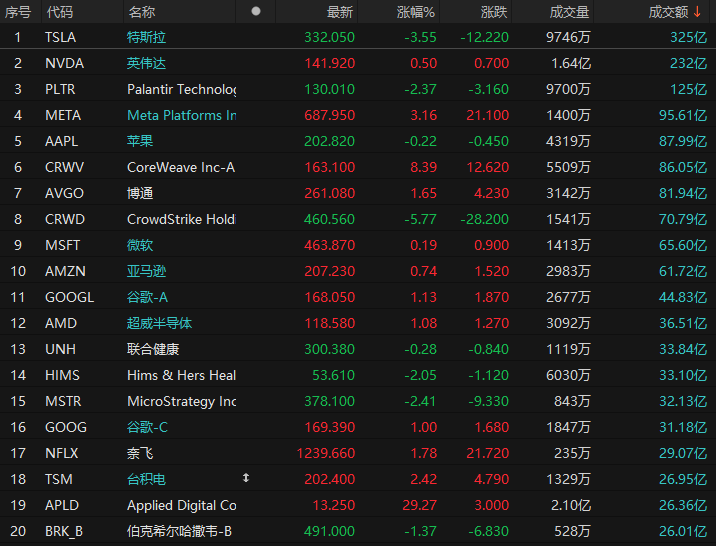Select the UNH ticker code

[x=60, y=349]
